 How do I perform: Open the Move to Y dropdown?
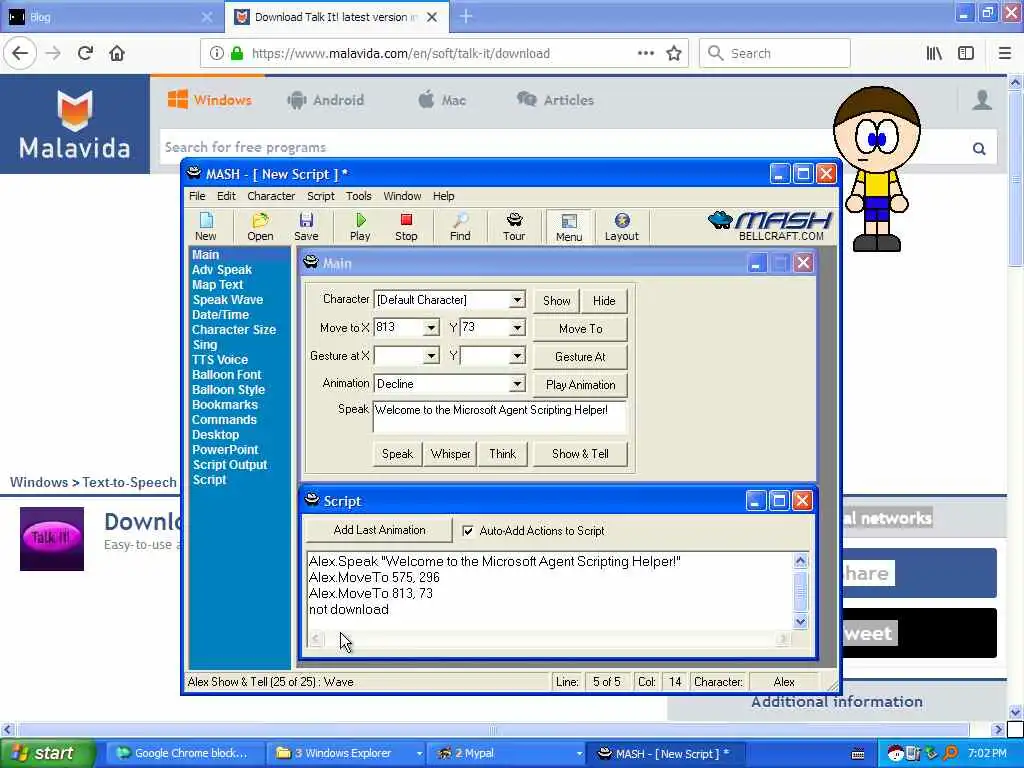click(x=517, y=327)
